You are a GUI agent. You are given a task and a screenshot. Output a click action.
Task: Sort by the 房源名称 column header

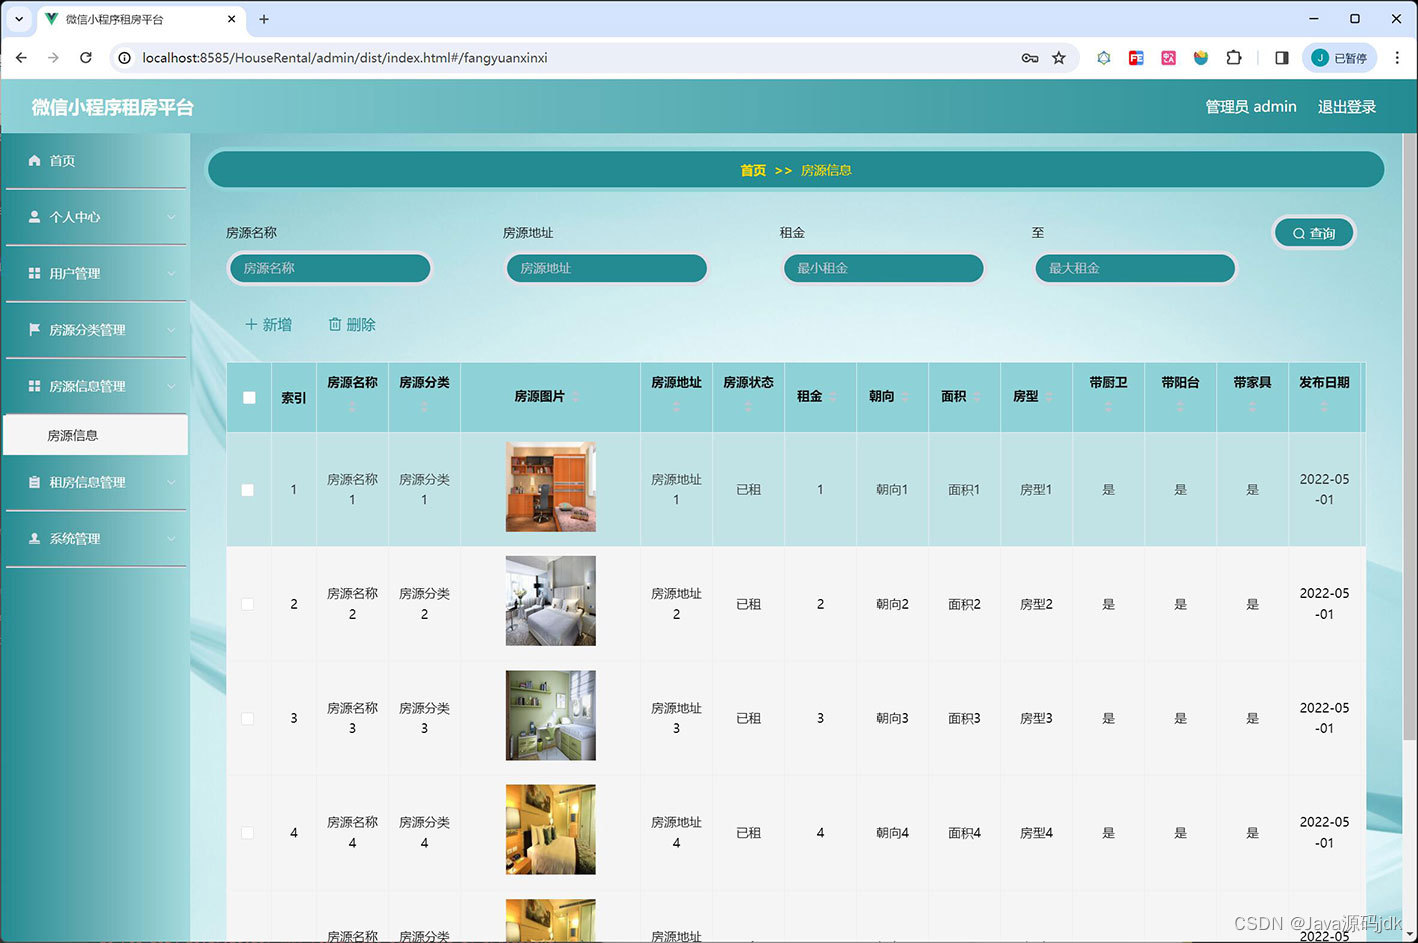click(352, 395)
